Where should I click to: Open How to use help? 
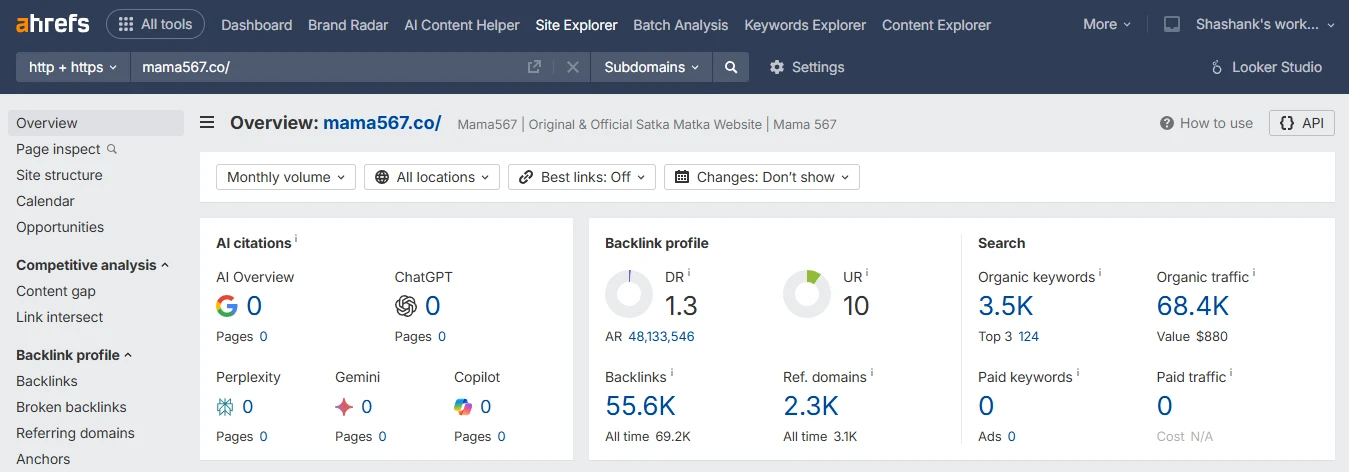(1206, 123)
